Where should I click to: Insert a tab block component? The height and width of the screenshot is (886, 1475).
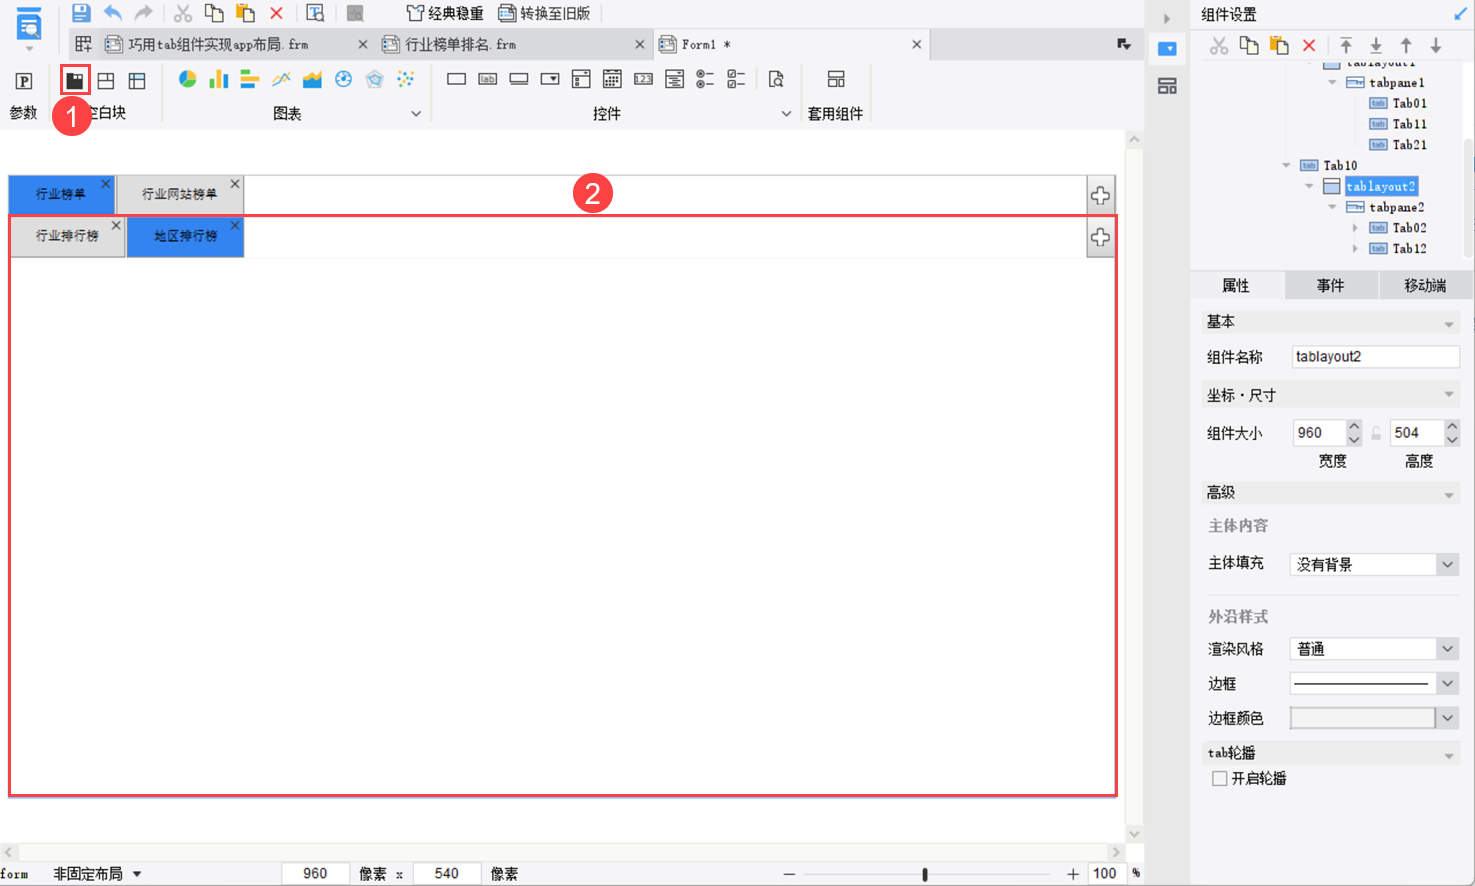(x=75, y=80)
